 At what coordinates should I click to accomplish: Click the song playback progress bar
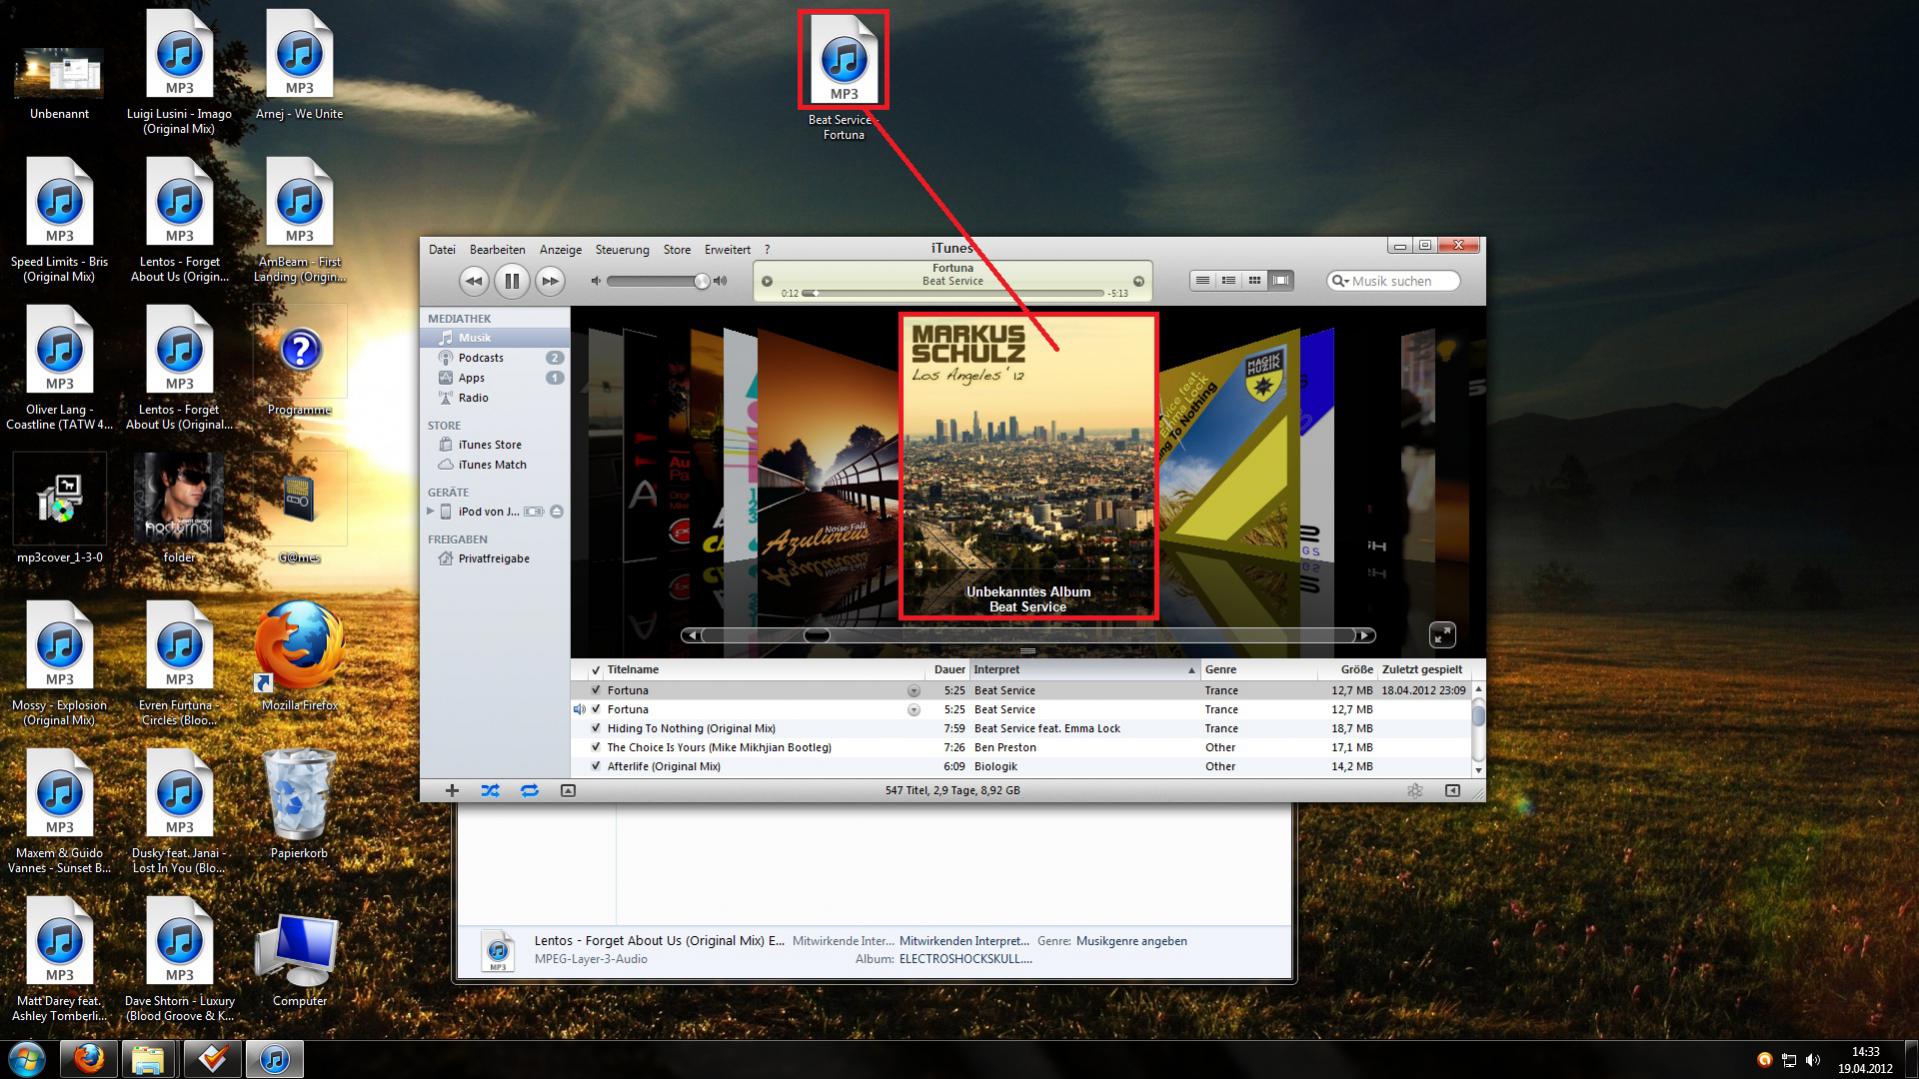tap(953, 293)
